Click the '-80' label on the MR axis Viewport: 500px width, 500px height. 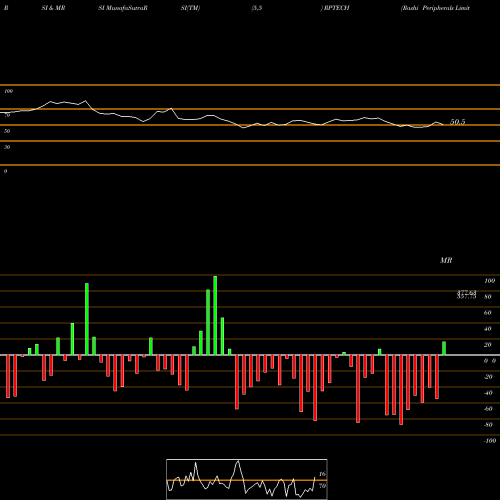488,425
